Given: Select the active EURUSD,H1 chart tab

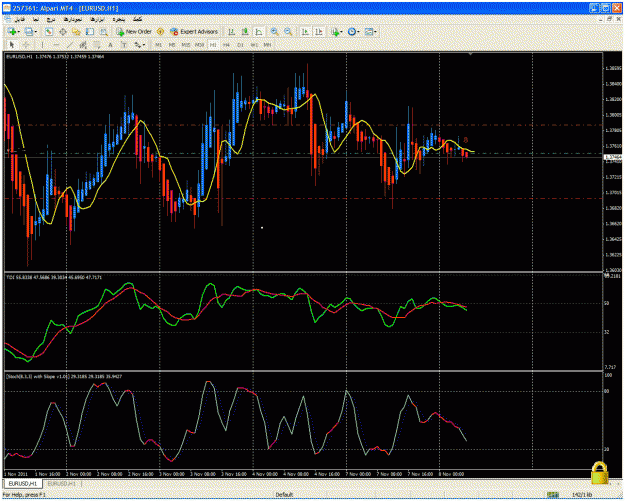Looking at the screenshot, I should (x=23, y=483).
